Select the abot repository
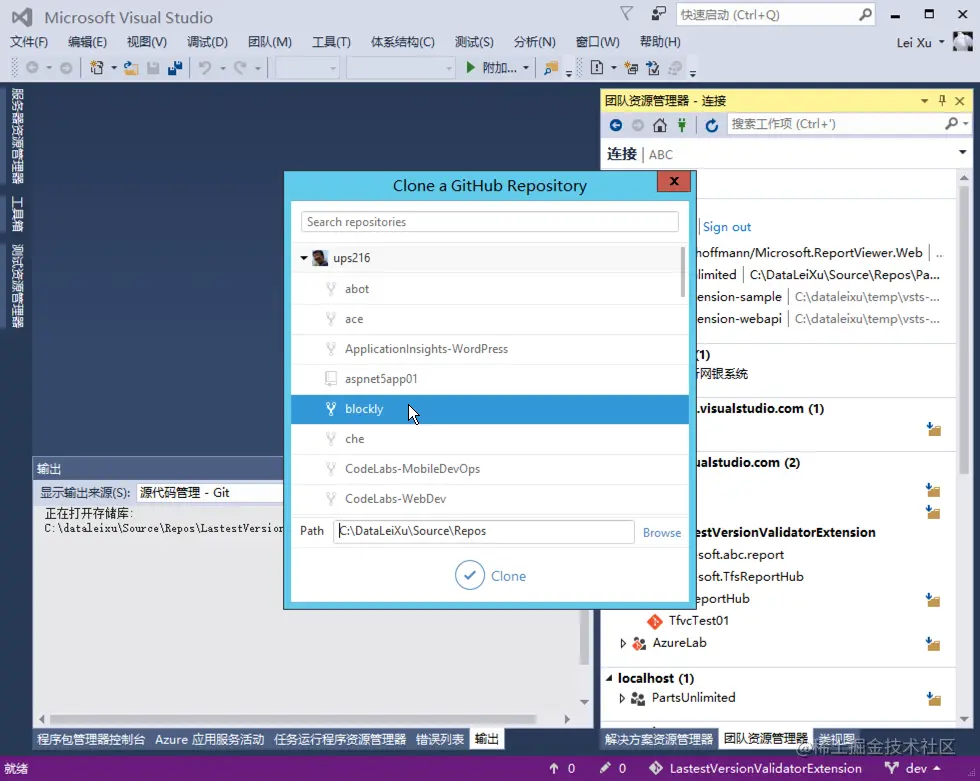Screen dimensions: 980x781 [x=489, y=289]
